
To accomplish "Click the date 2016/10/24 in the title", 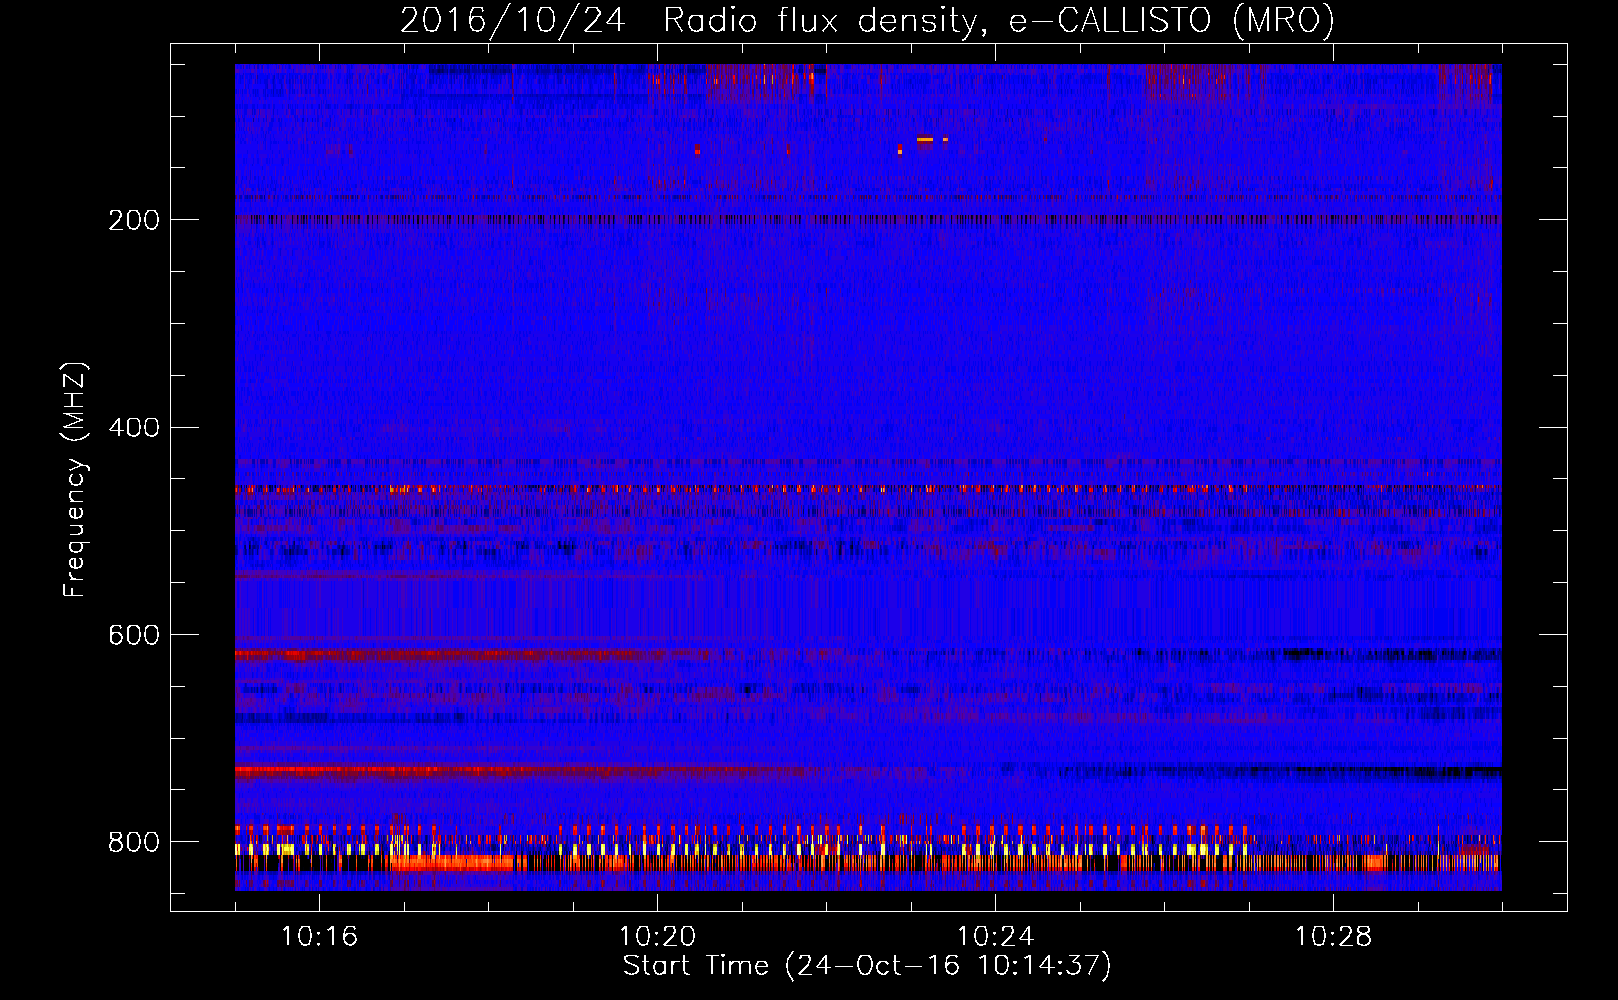I will (x=513, y=20).
